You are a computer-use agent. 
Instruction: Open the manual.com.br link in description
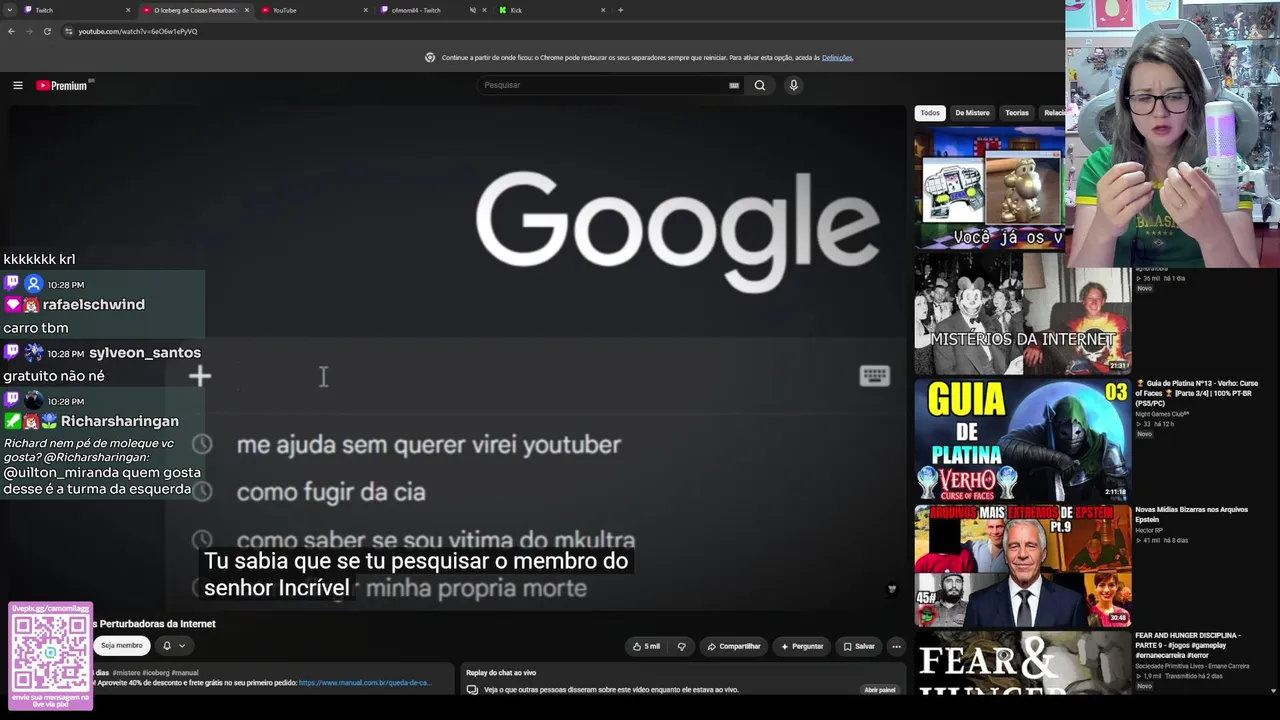[x=364, y=683]
